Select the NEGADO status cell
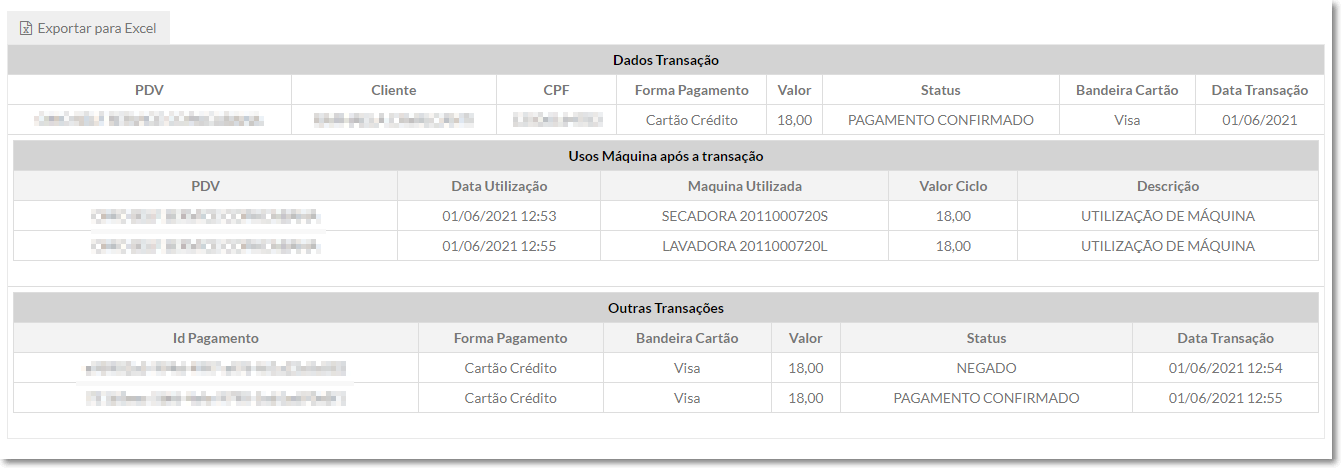1341x468 pixels. [986, 368]
